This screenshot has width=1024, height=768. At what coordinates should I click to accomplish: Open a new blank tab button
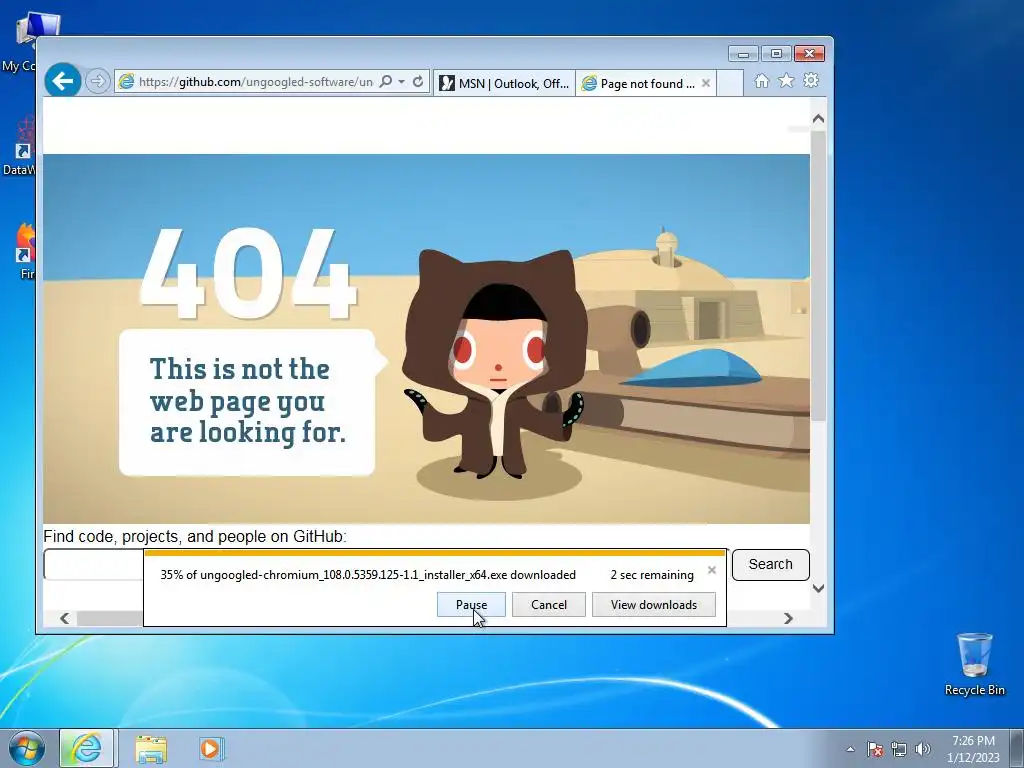tap(730, 83)
